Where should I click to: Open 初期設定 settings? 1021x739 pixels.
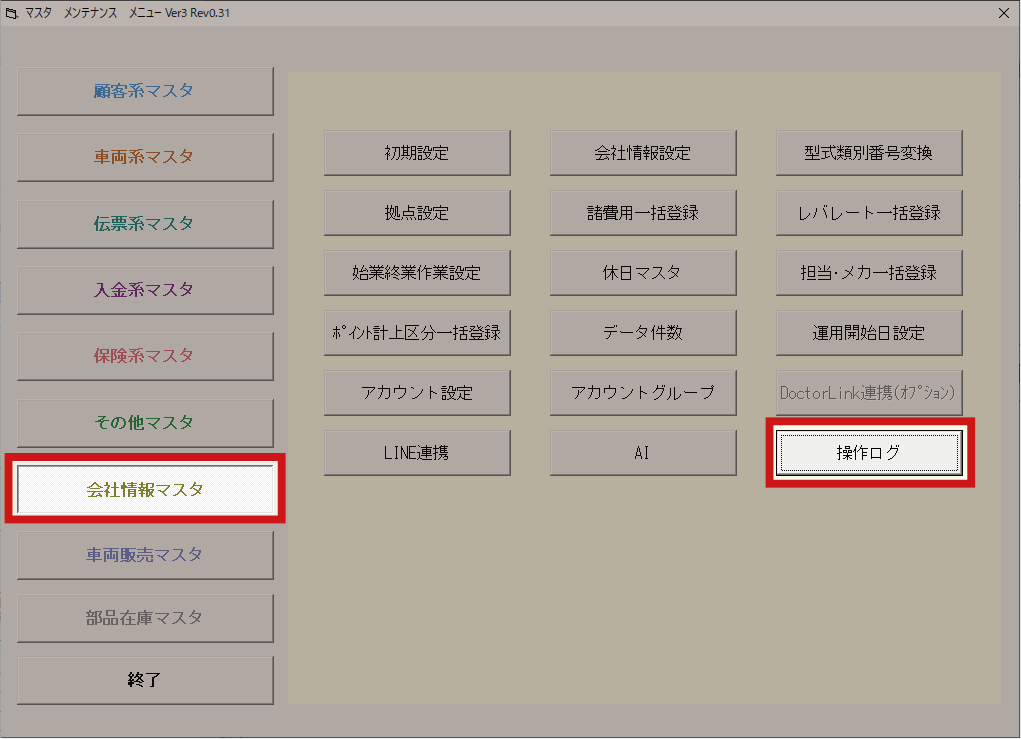pyautogui.click(x=417, y=153)
